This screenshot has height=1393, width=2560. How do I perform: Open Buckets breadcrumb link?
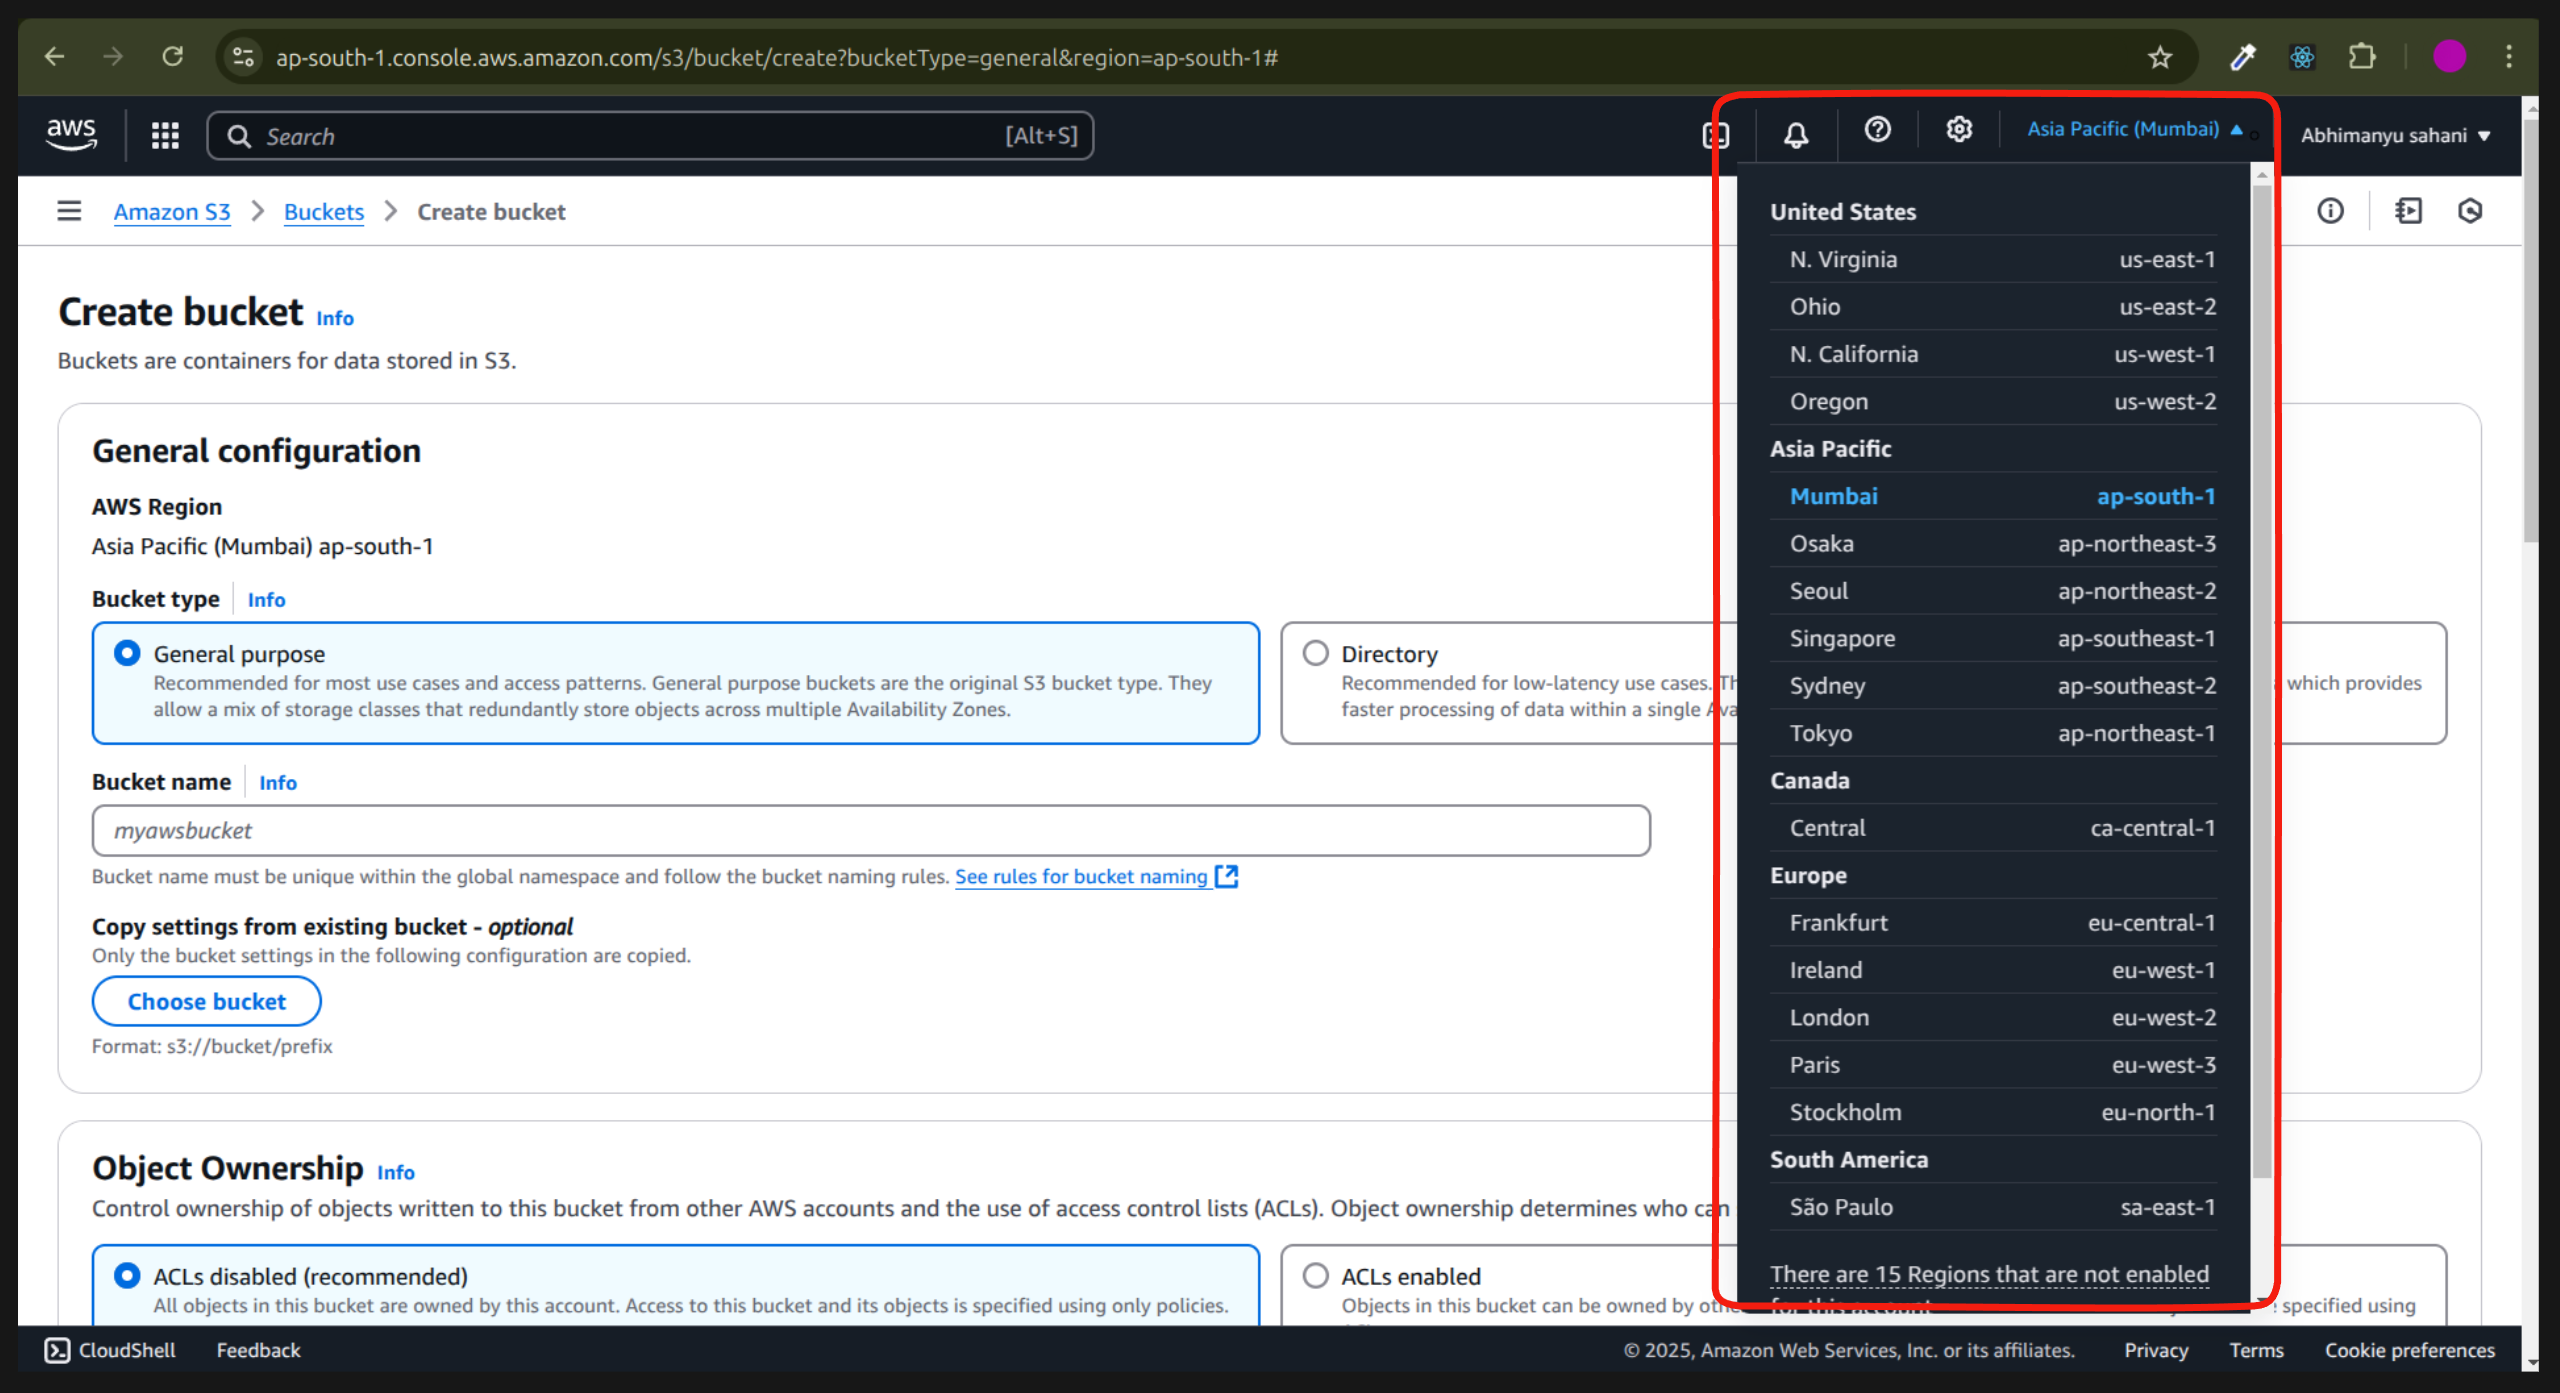(x=324, y=212)
